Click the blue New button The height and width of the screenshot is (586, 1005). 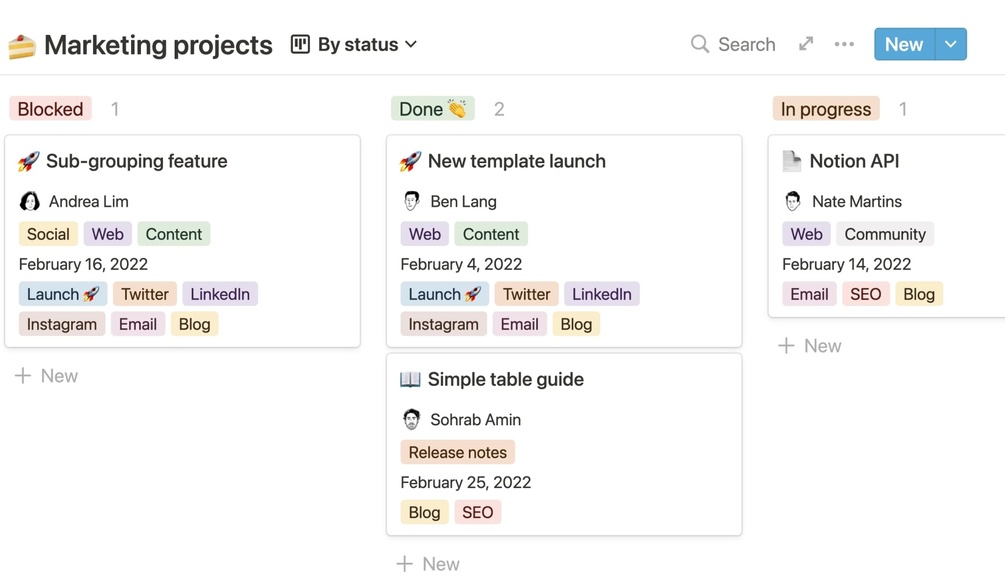coord(903,44)
